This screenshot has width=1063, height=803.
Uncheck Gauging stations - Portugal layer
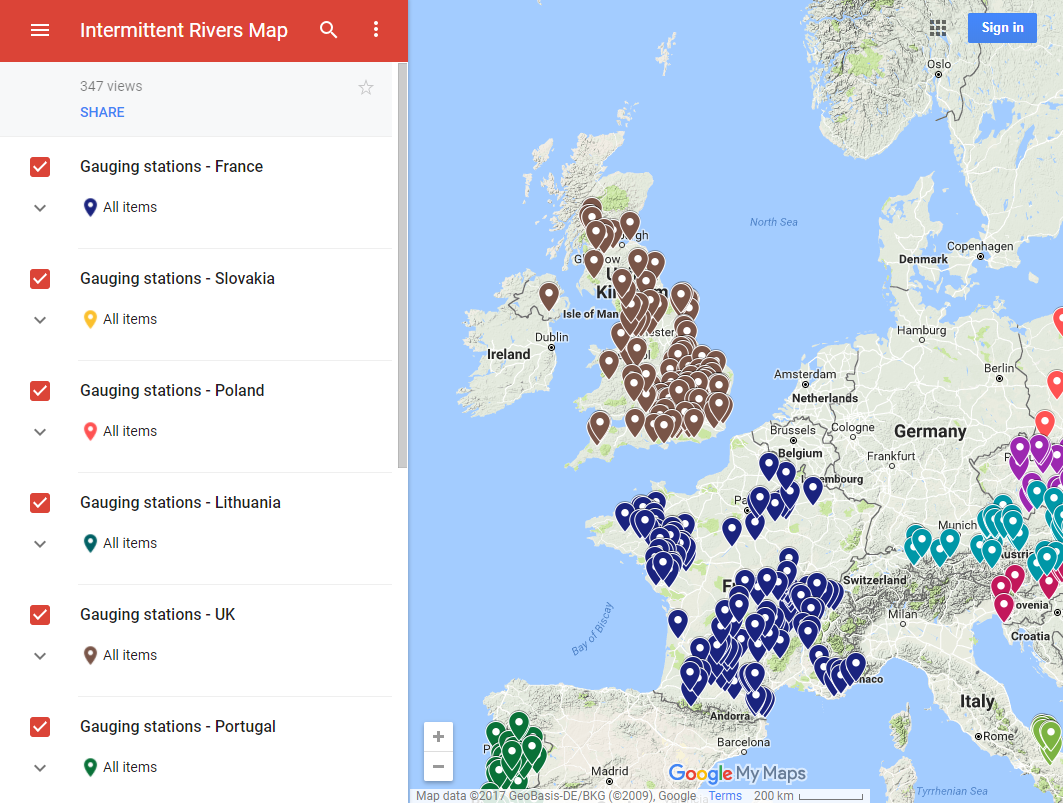tap(40, 726)
